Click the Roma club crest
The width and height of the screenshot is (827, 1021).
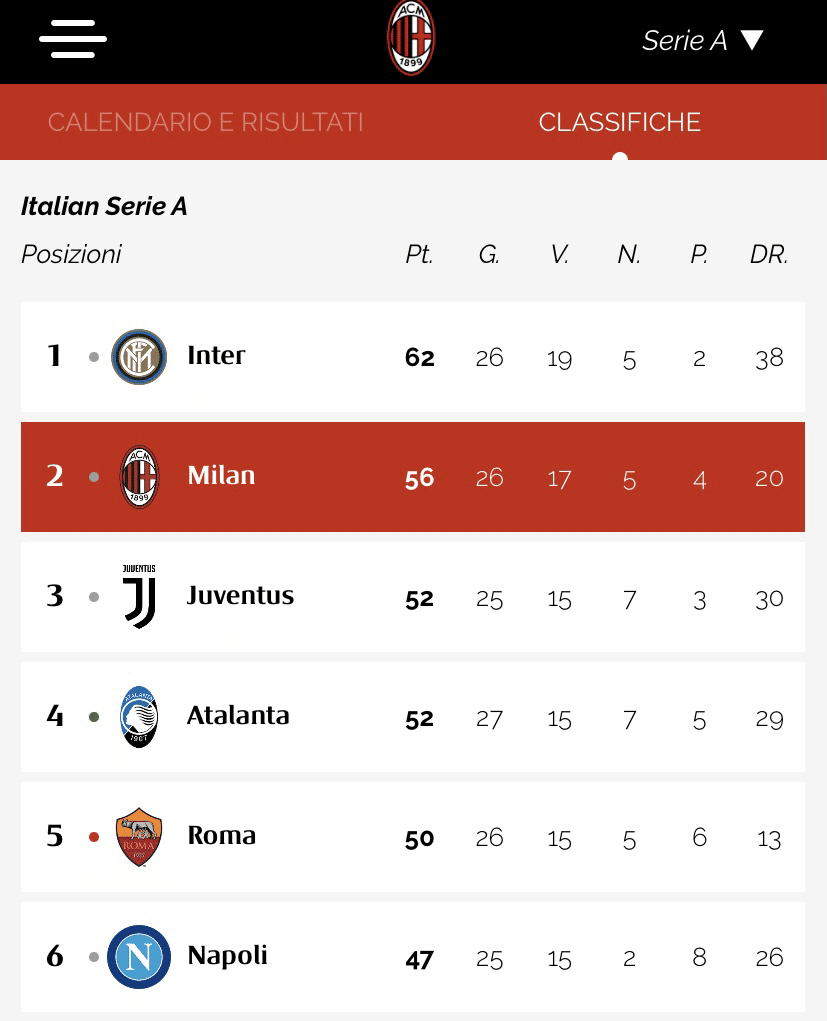(139, 837)
